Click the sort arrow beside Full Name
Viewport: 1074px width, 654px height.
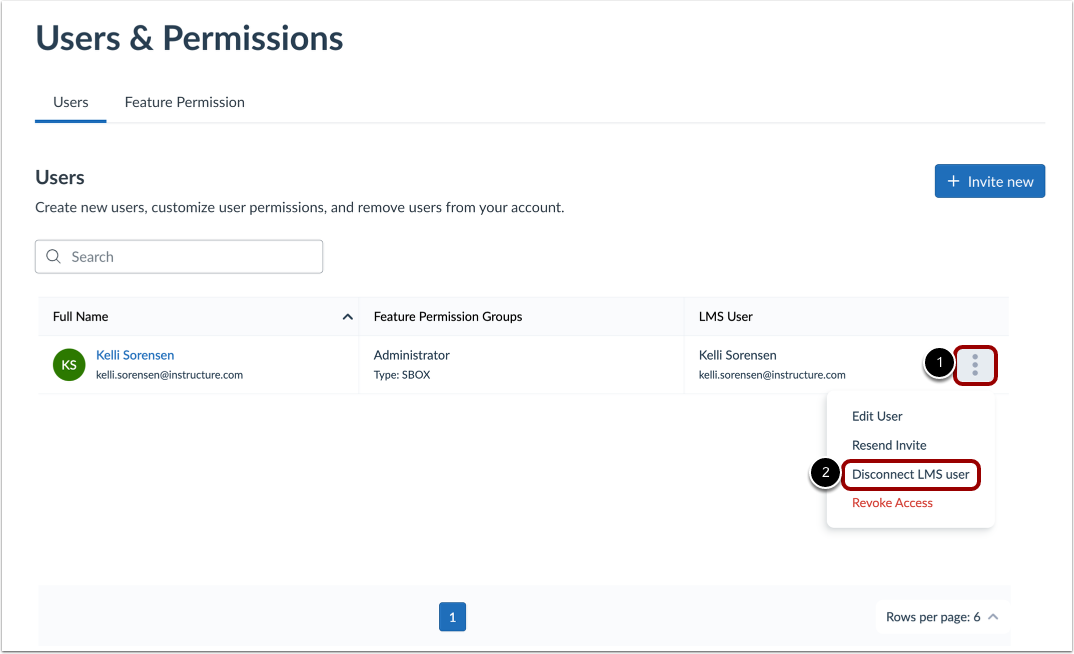click(347, 316)
